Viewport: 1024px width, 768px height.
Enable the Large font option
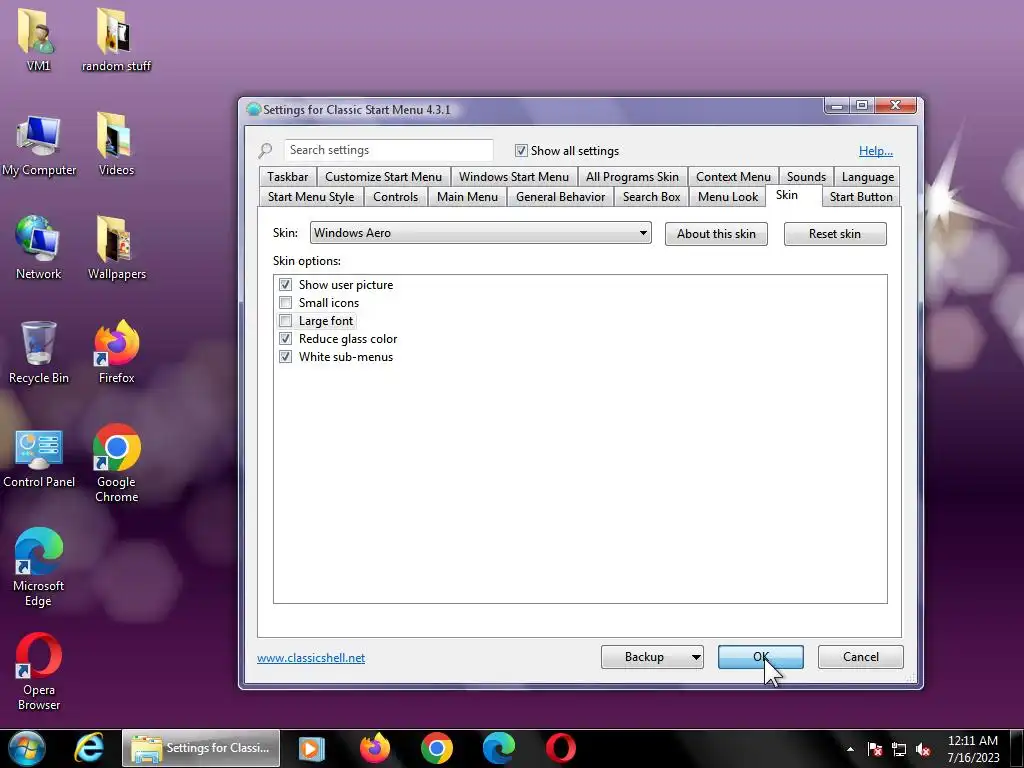[285, 321]
